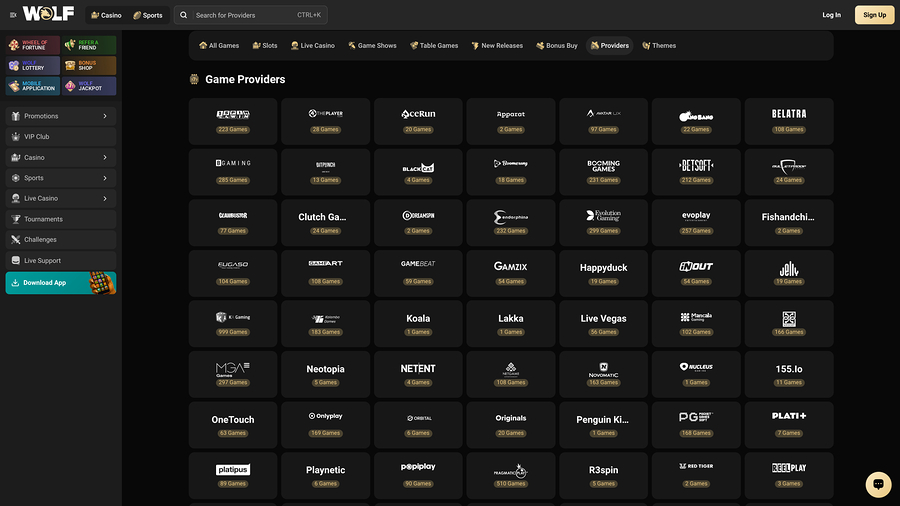The image size is (900, 506).
Task: Click the Download App button
Action: pos(61,283)
